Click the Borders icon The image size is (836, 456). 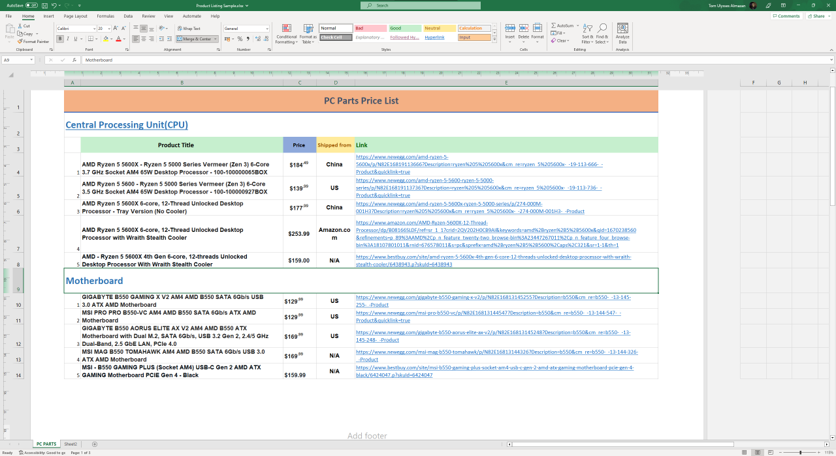pyautogui.click(x=90, y=39)
